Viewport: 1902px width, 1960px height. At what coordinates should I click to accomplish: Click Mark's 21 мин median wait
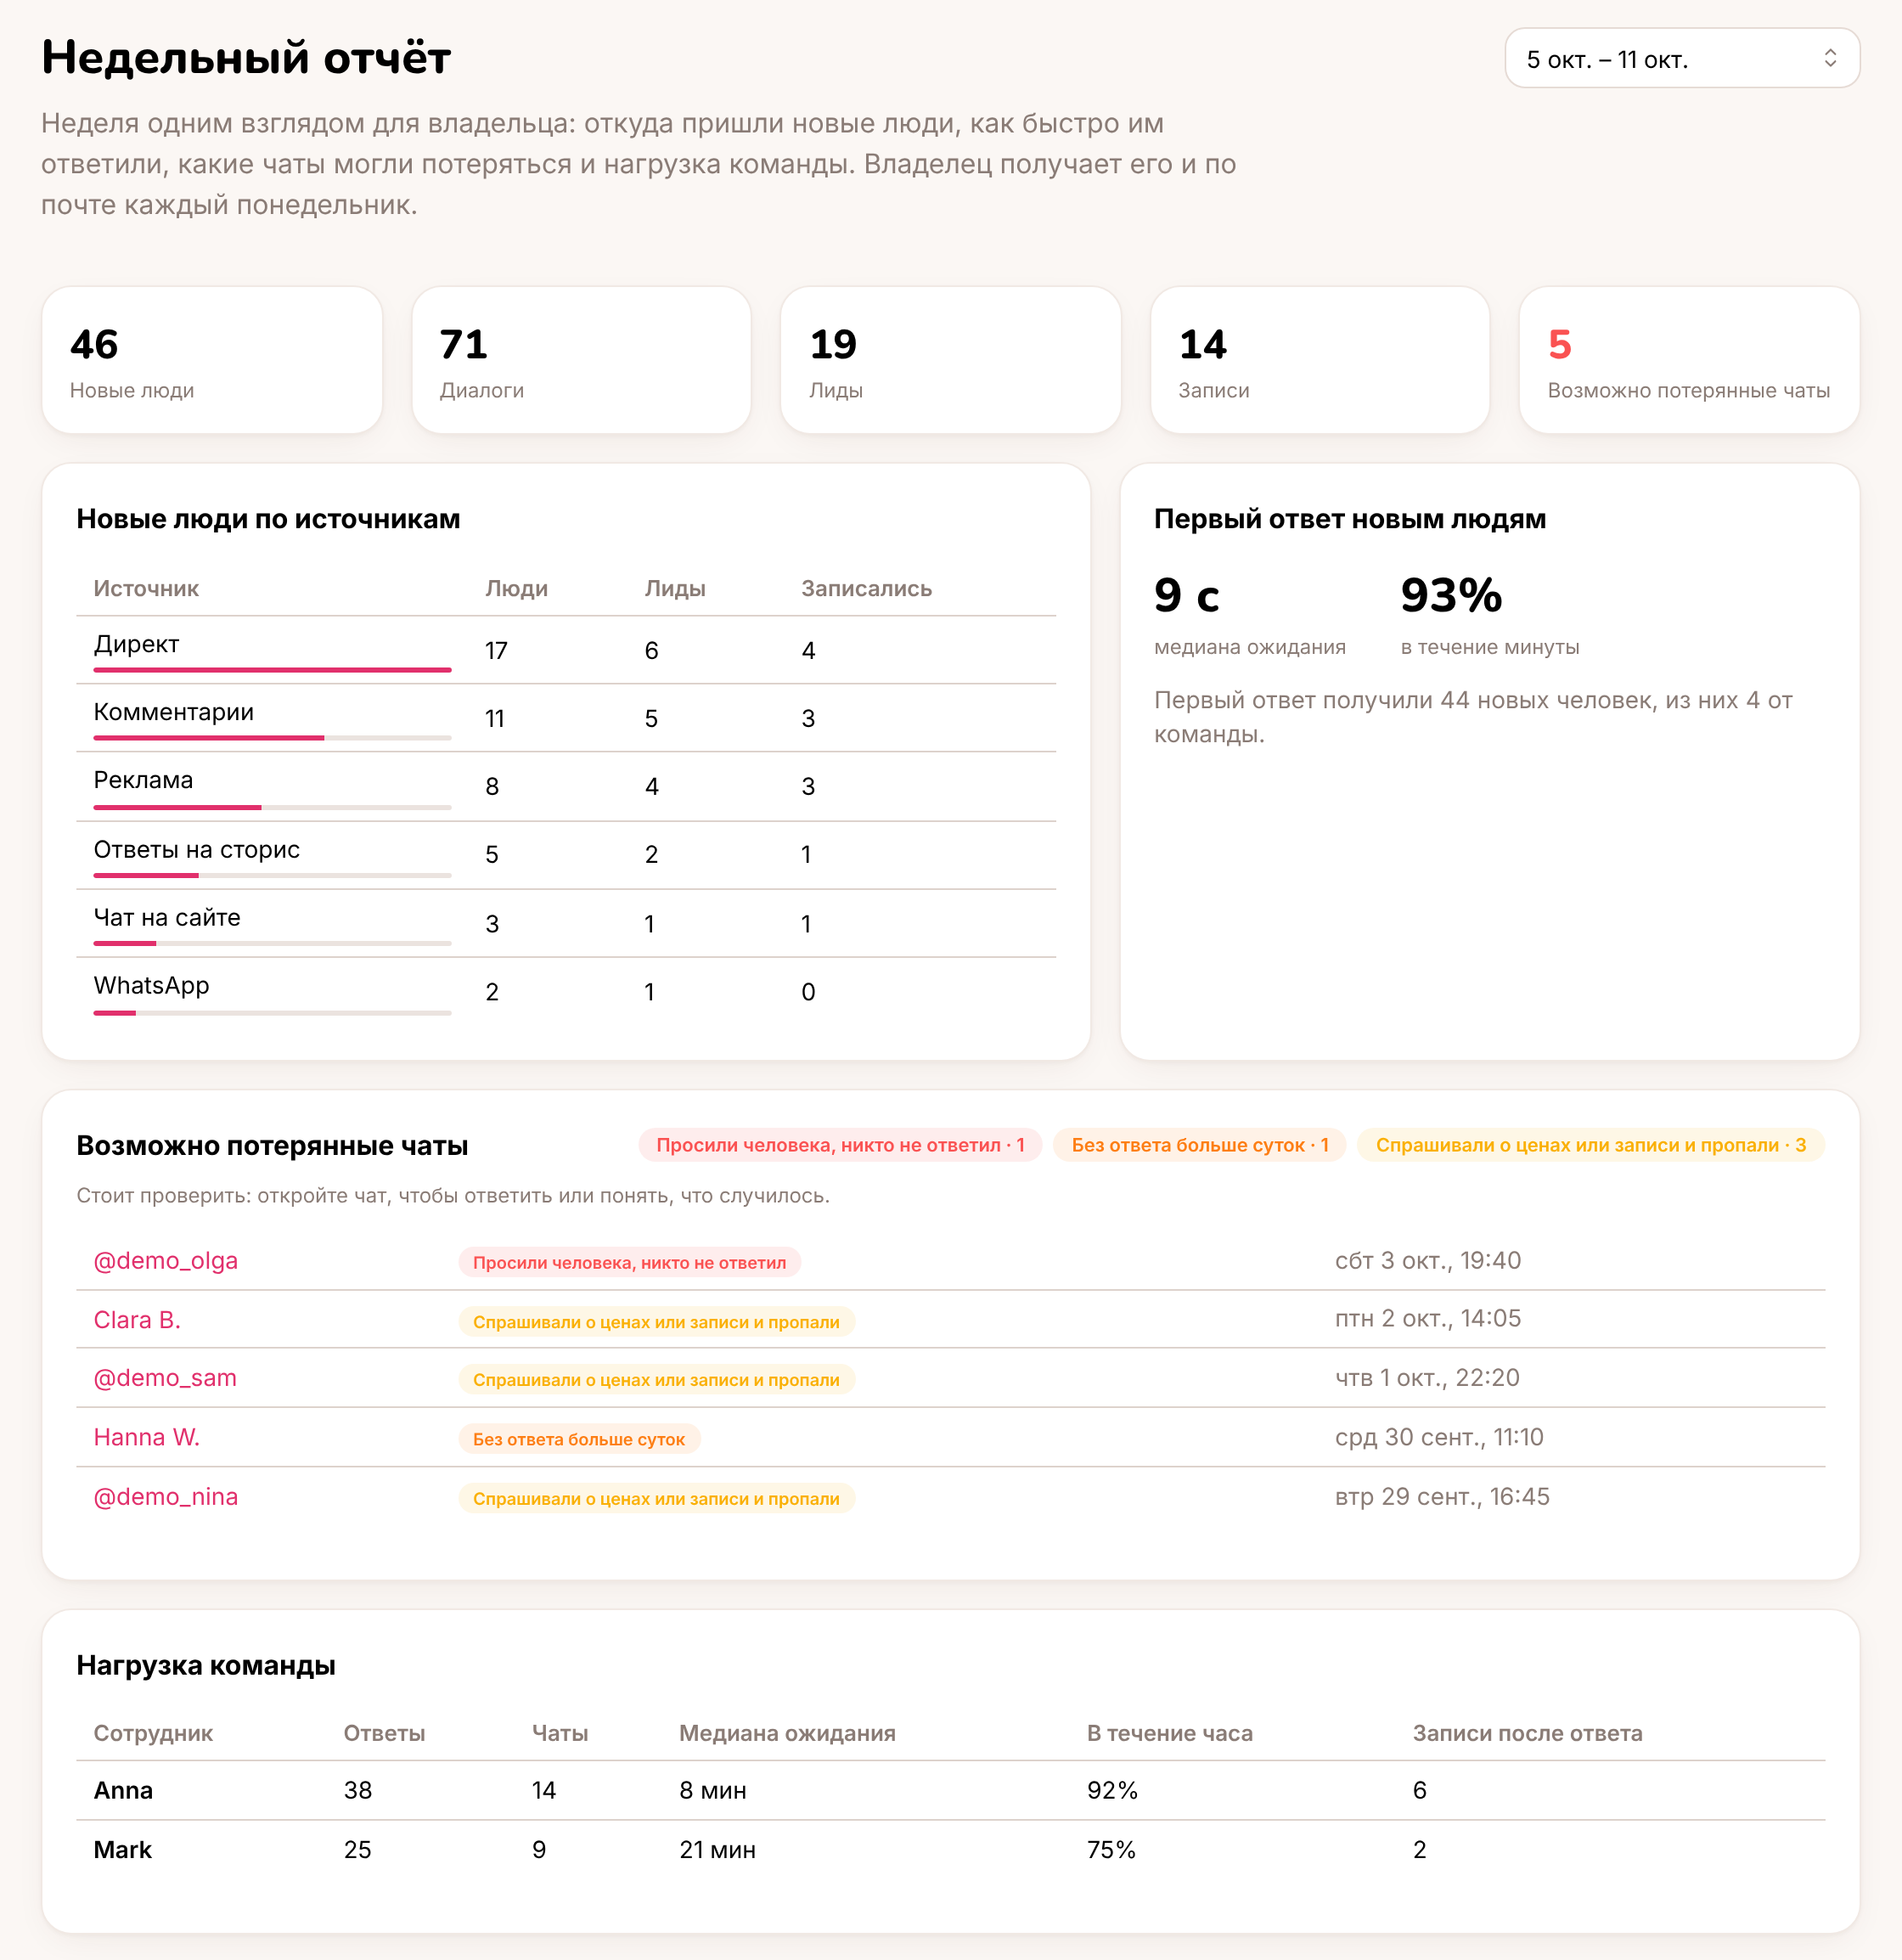tap(717, 1849)
